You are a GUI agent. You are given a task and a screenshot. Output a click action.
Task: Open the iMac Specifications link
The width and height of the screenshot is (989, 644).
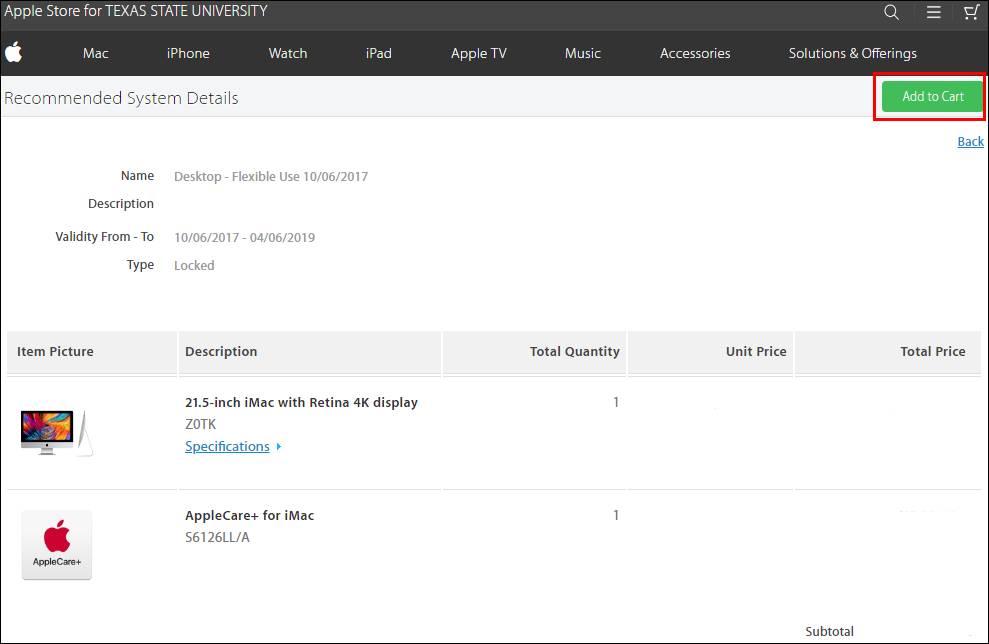point(227,447)
